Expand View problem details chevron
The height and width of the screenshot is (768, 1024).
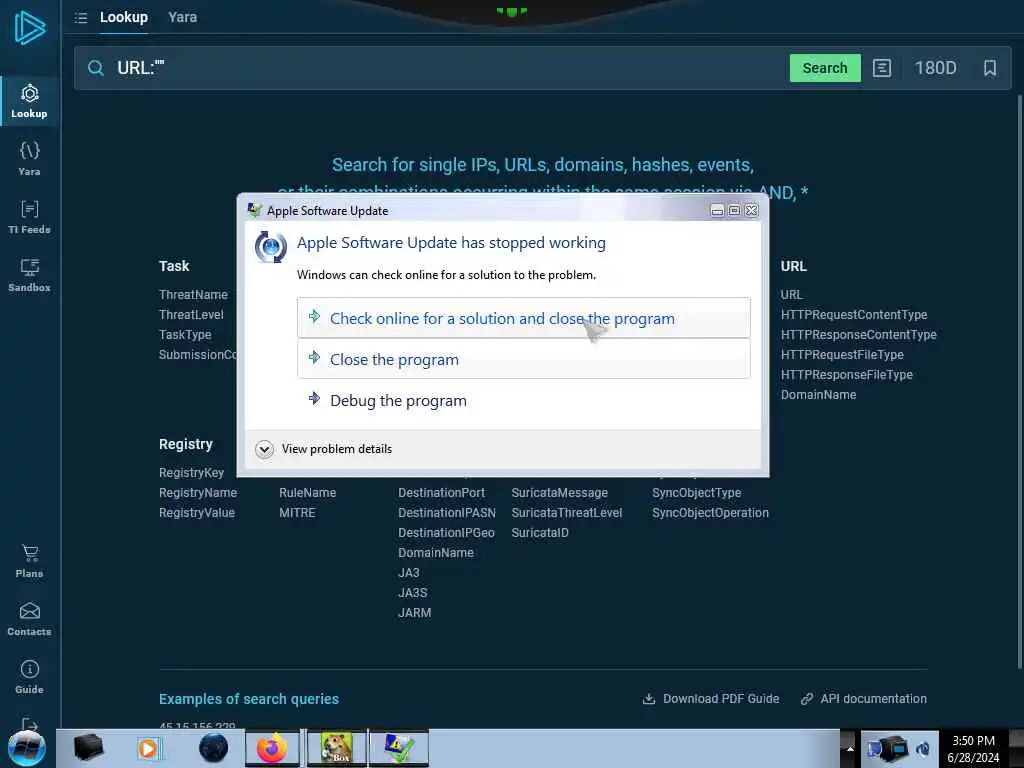click(x=264, y=449)
